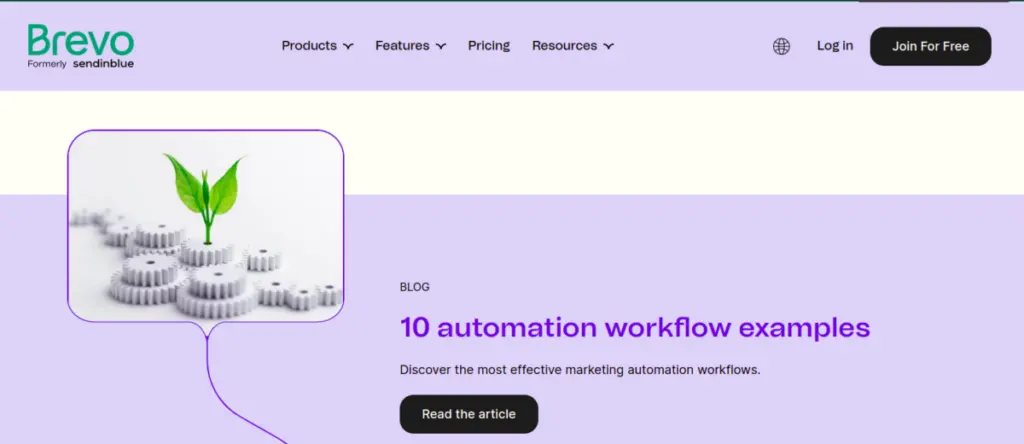Image resolution: width=1024 pixels, height=444 pixels.
Task: Open the Resources menu
Action: pyautogui.click(x=564, y=45)
